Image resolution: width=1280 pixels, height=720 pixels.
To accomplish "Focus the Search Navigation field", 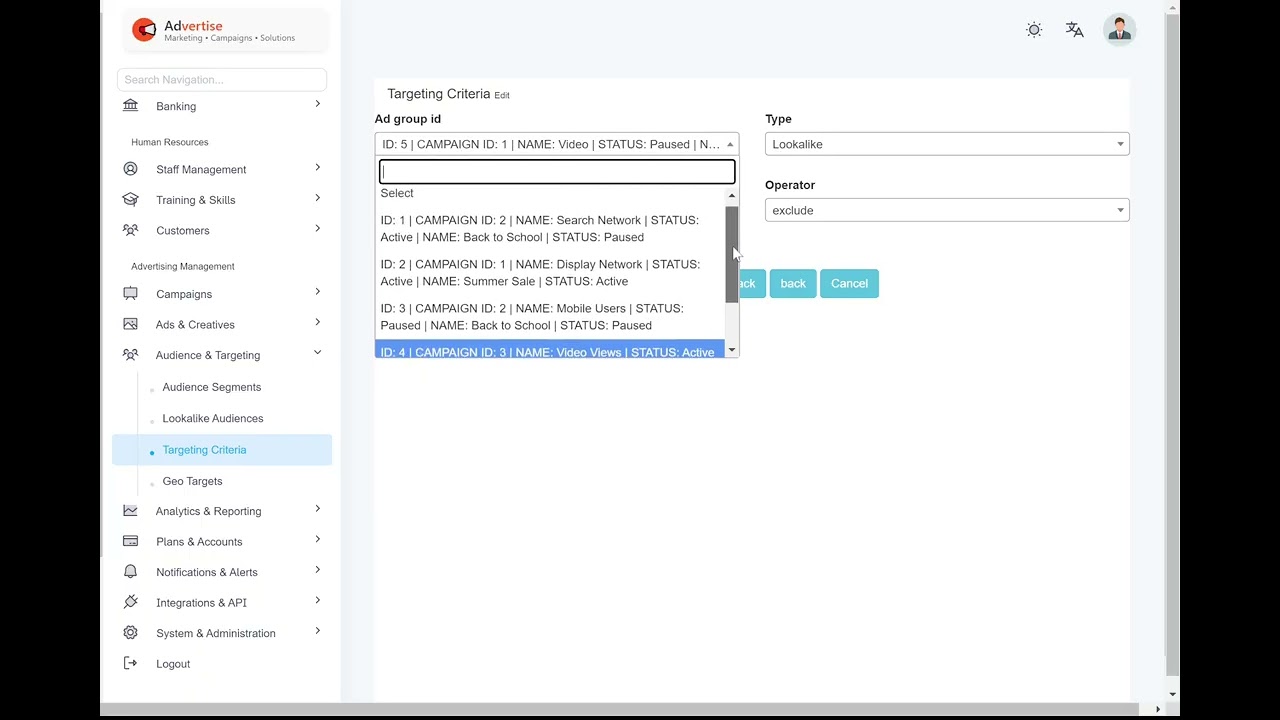I will point(222,80).
